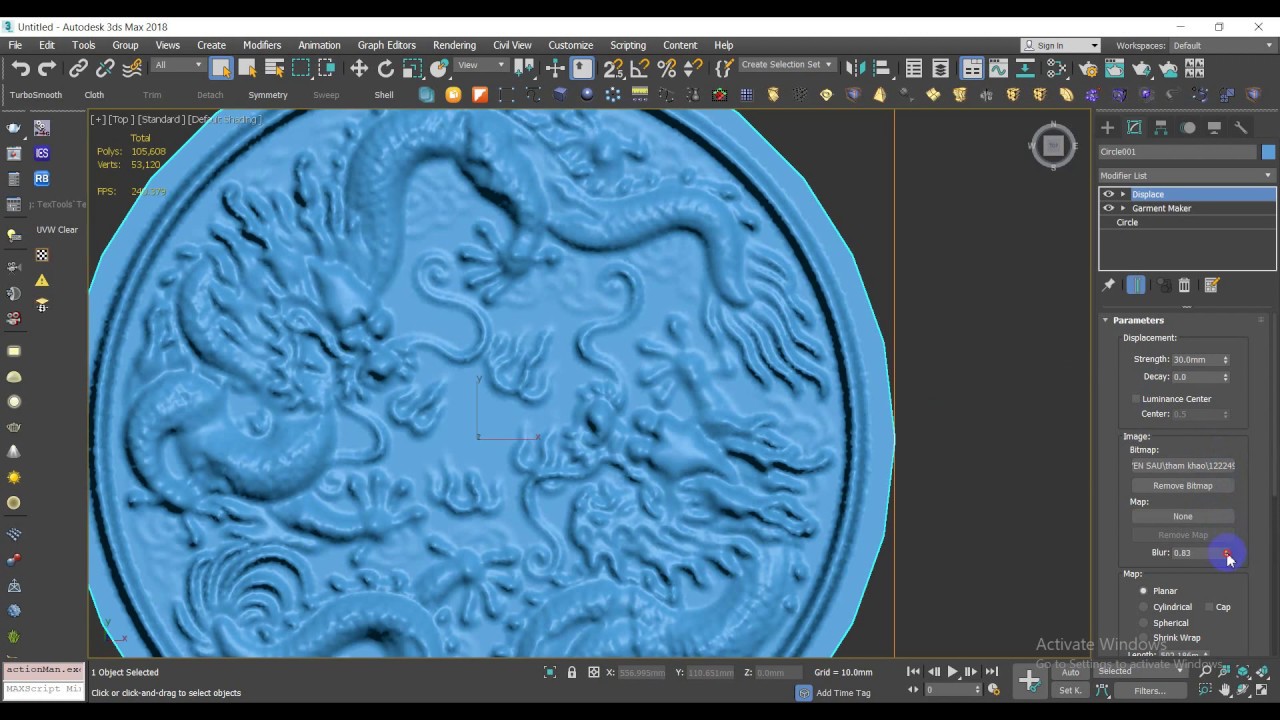This screenshot has height=720, width=1280.
Task: Toggle the Angle Snap icon
Action: [640, 69]
